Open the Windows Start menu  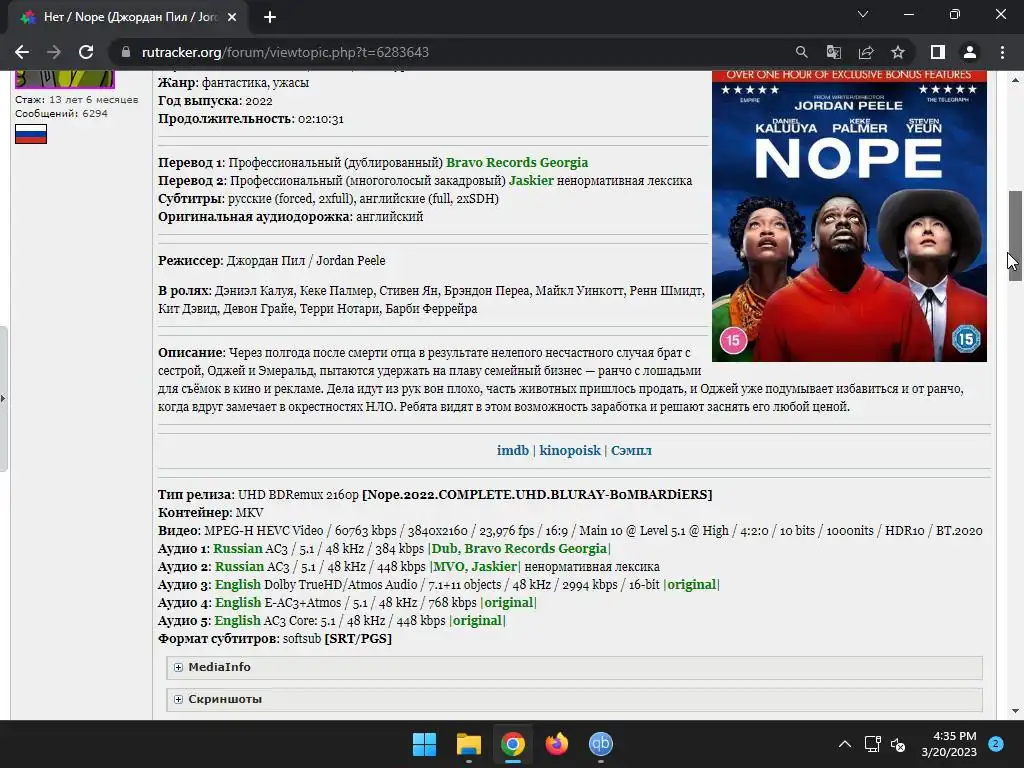[424, 744]
